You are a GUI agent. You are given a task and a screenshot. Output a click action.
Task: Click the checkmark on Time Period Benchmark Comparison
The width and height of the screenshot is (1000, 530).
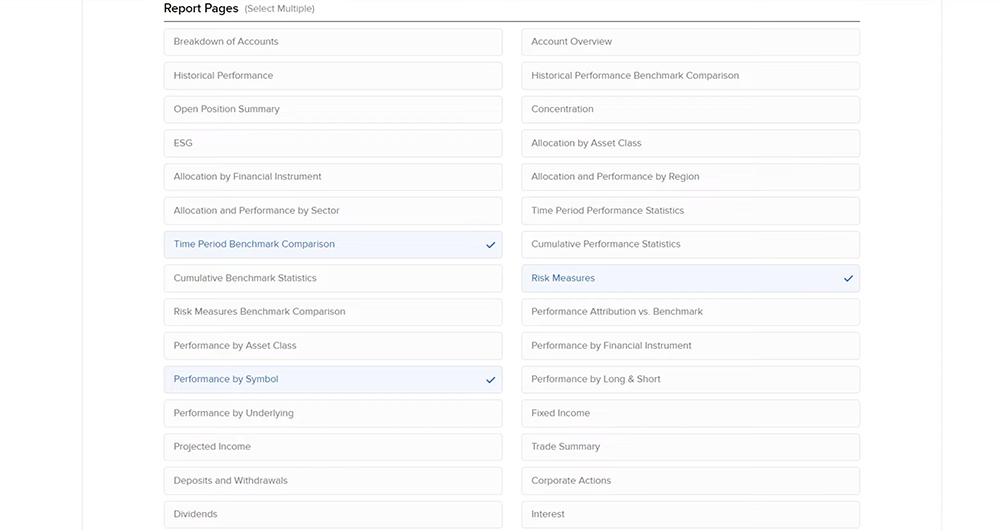point(490,245)
